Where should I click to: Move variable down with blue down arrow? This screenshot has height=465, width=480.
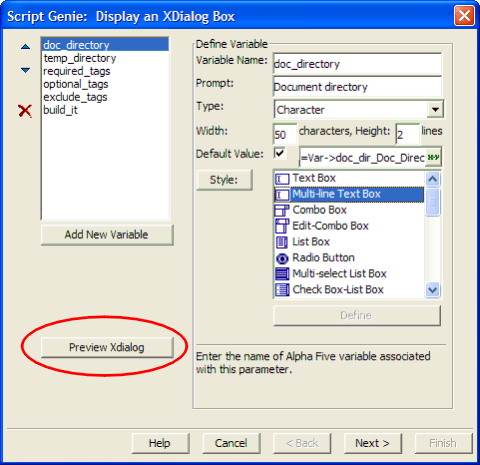point(25,70)
